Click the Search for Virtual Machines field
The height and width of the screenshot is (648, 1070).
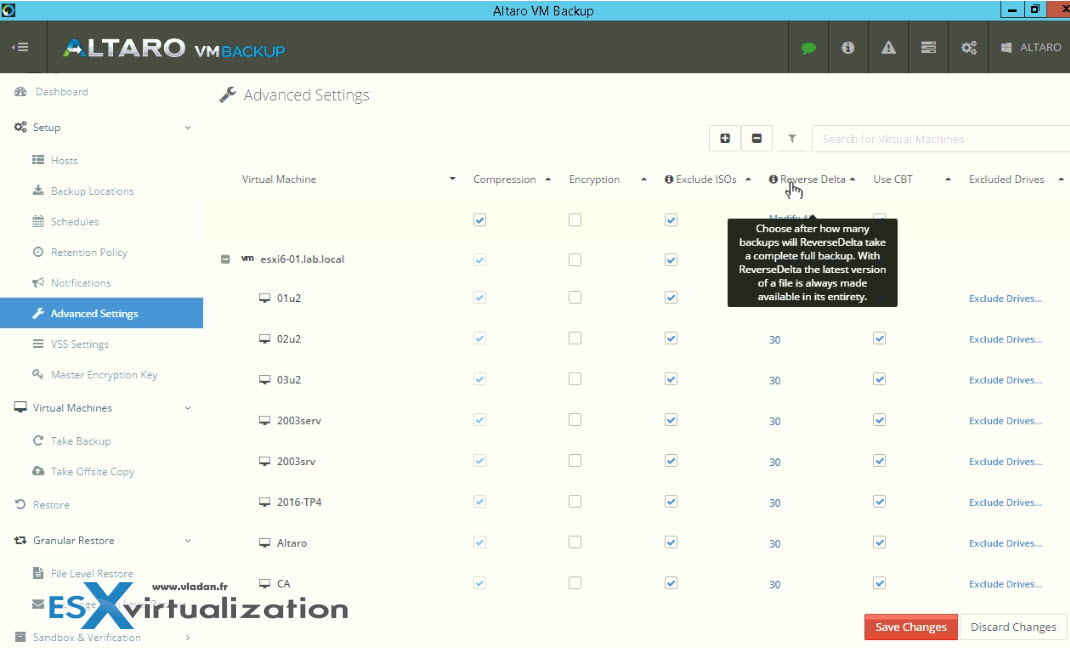[941, 138]
